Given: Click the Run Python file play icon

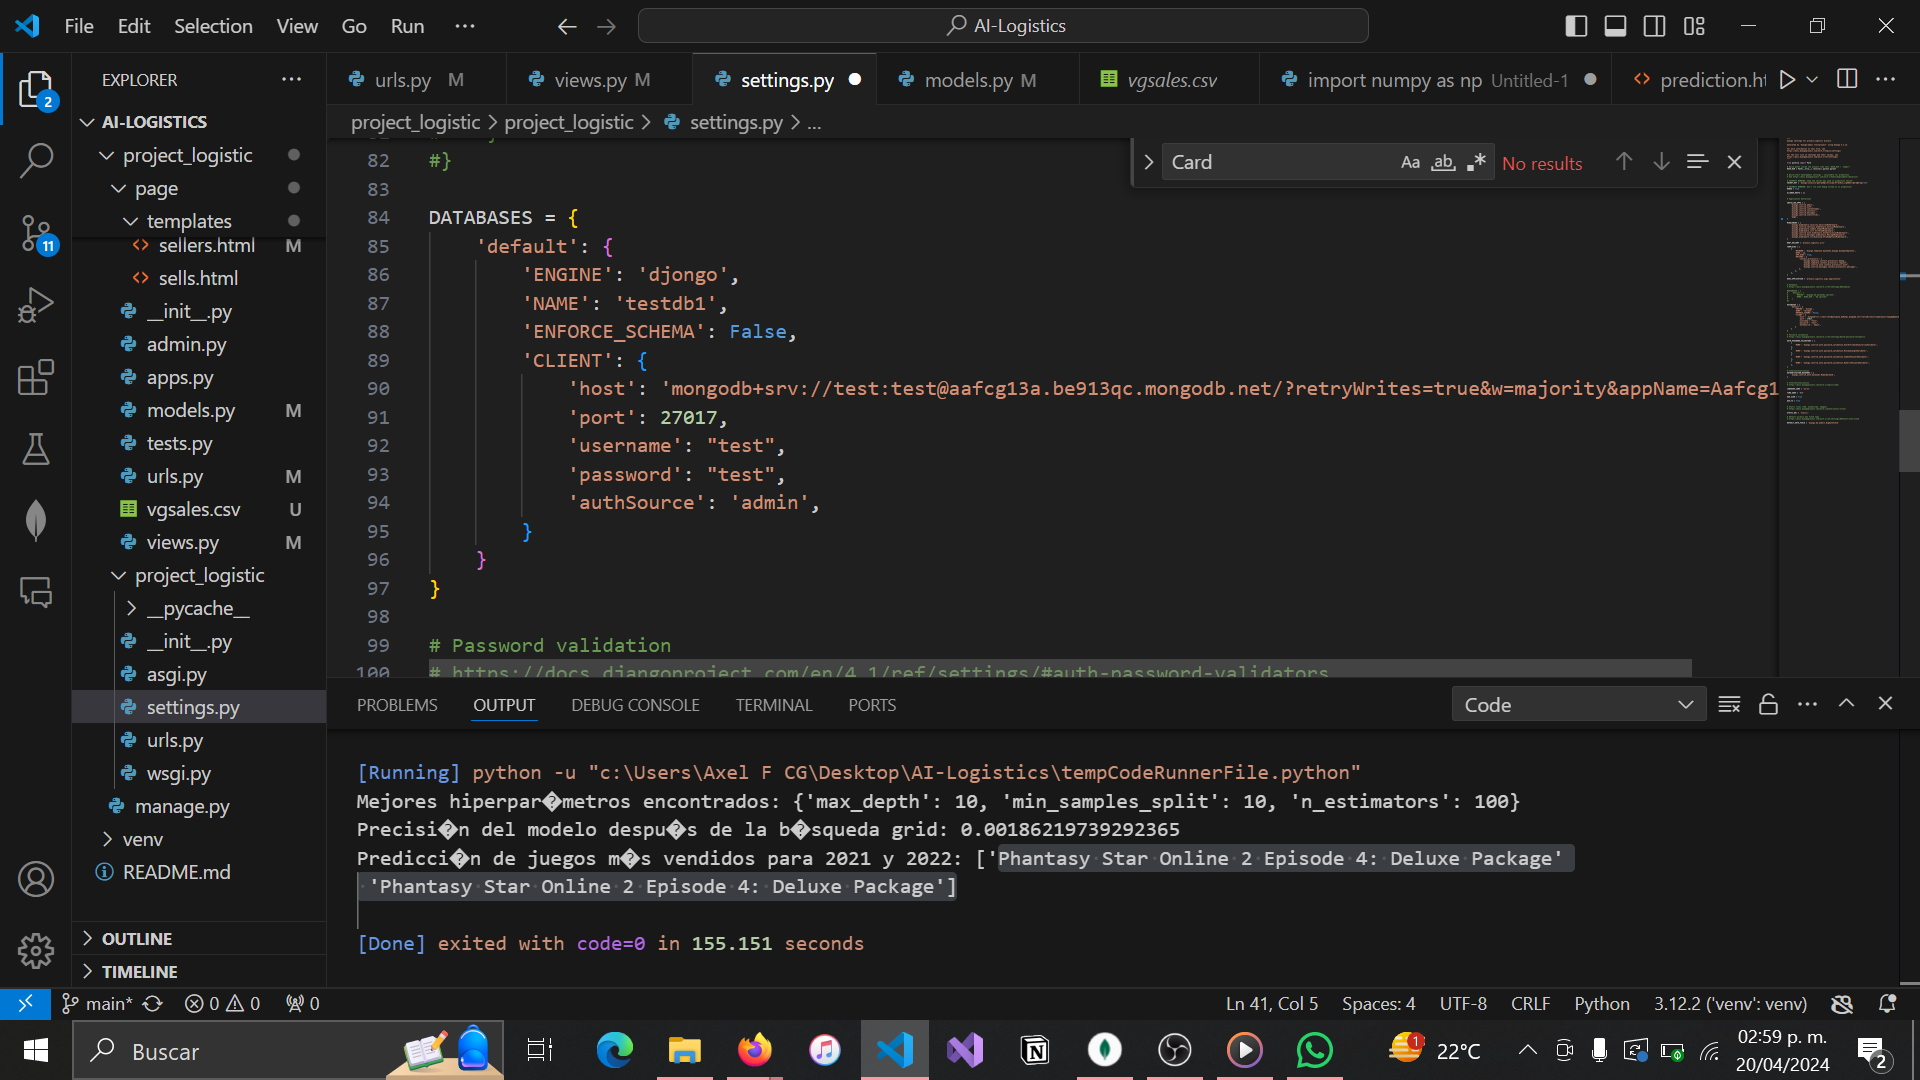Looking at the screenshot, I should [1787, 80].
